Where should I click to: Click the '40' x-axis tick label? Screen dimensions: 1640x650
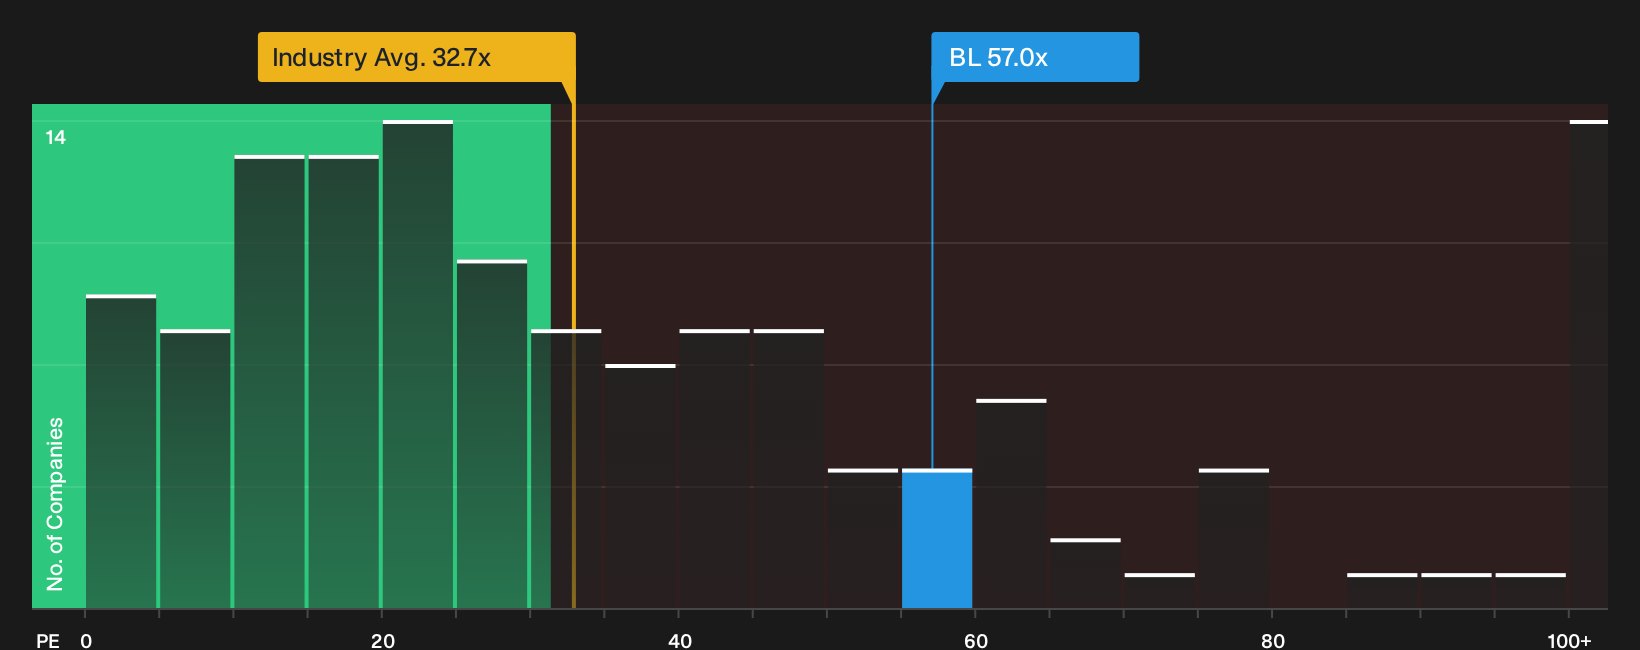[x=680, y=641]
